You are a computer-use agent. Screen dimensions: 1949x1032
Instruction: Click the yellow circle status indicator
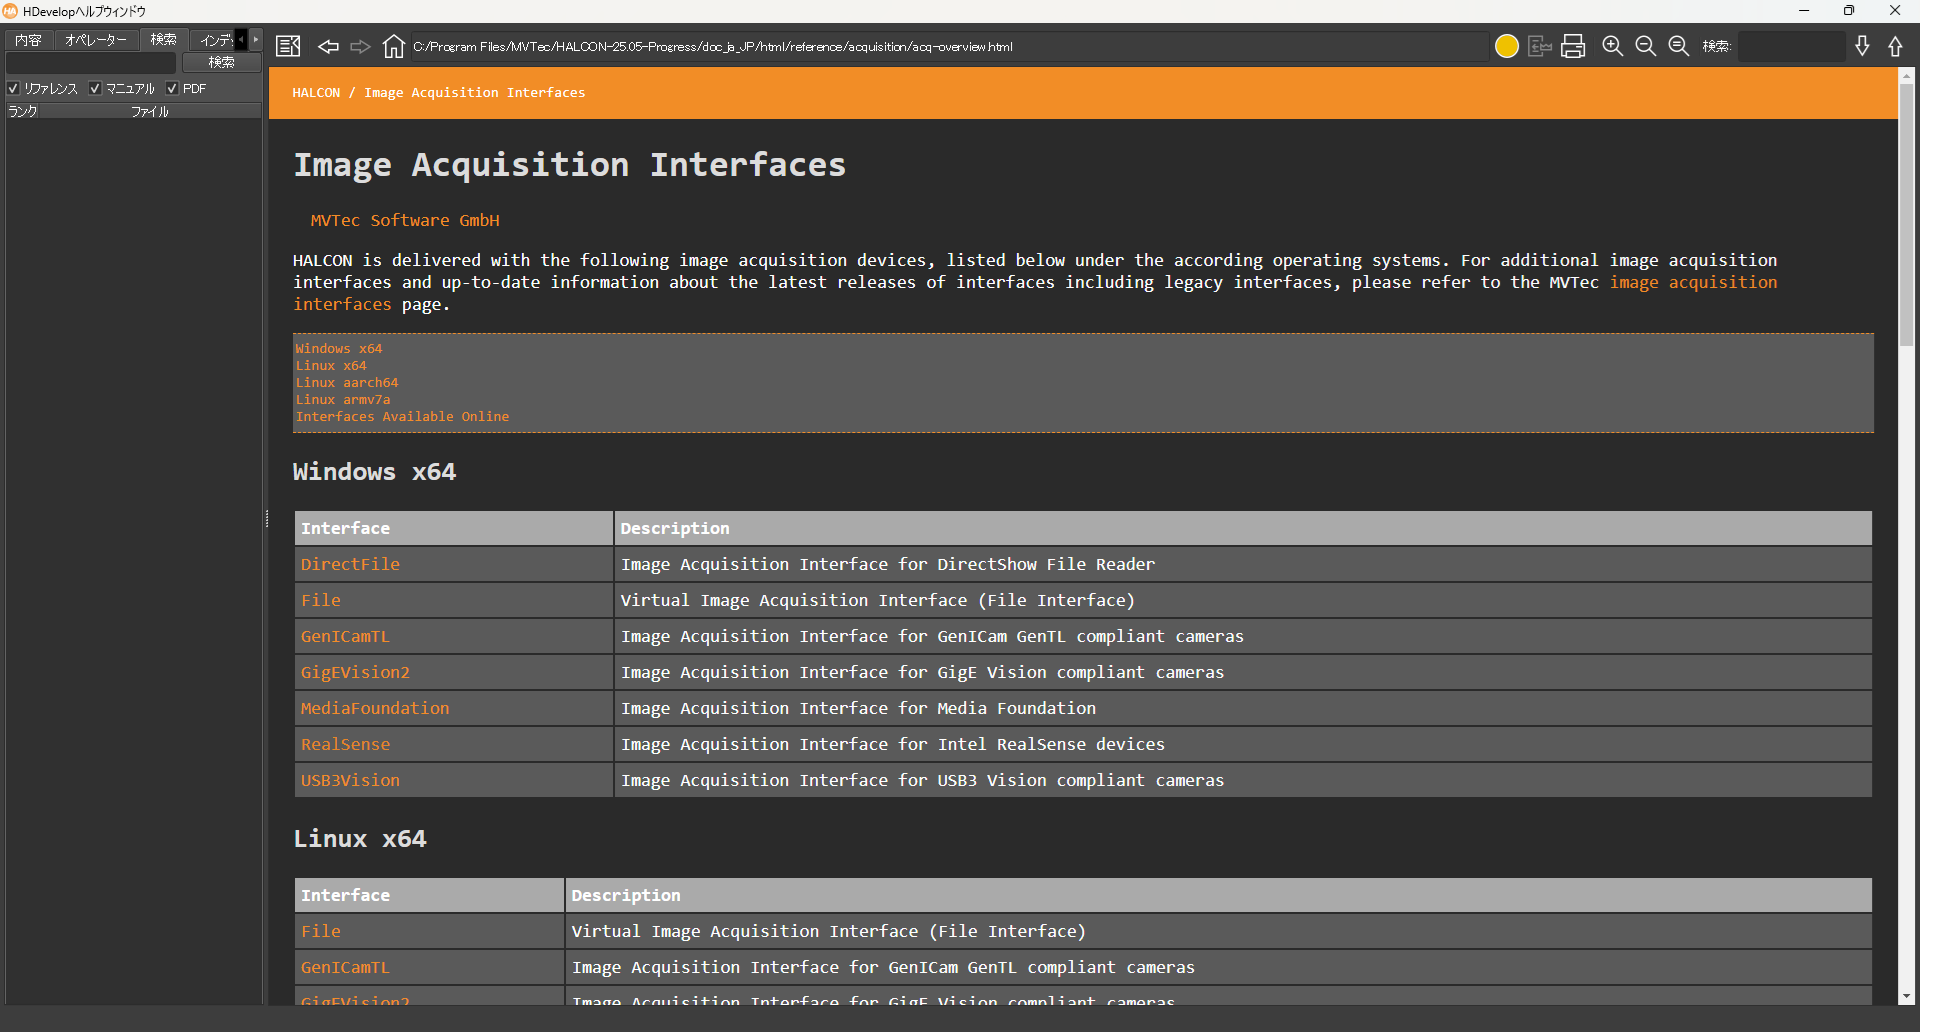[x=1506, y=47]
